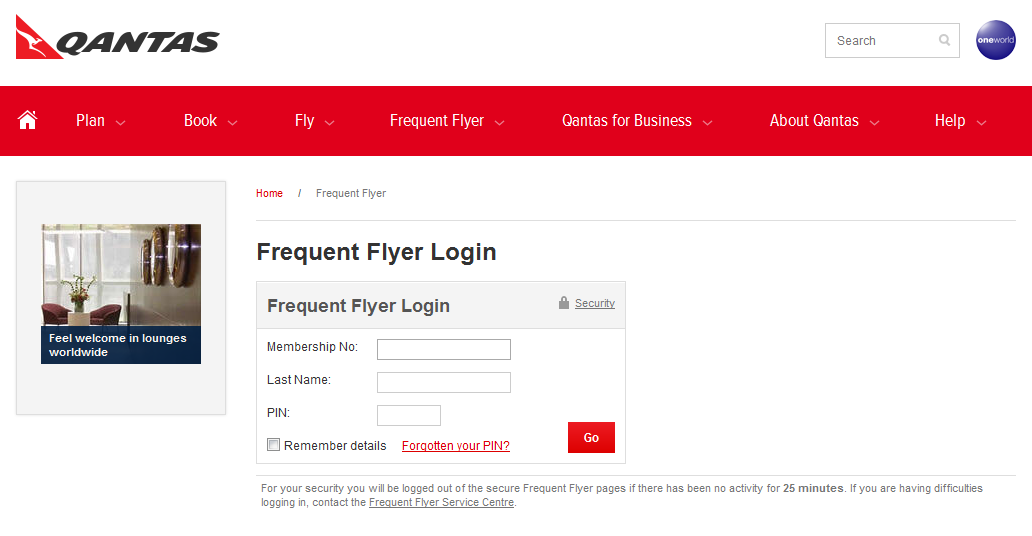The width and height of the screenshot is (1032, 536).
Task: Follow the Frequent Flyer Service Centre link
Action: [441, 502]
